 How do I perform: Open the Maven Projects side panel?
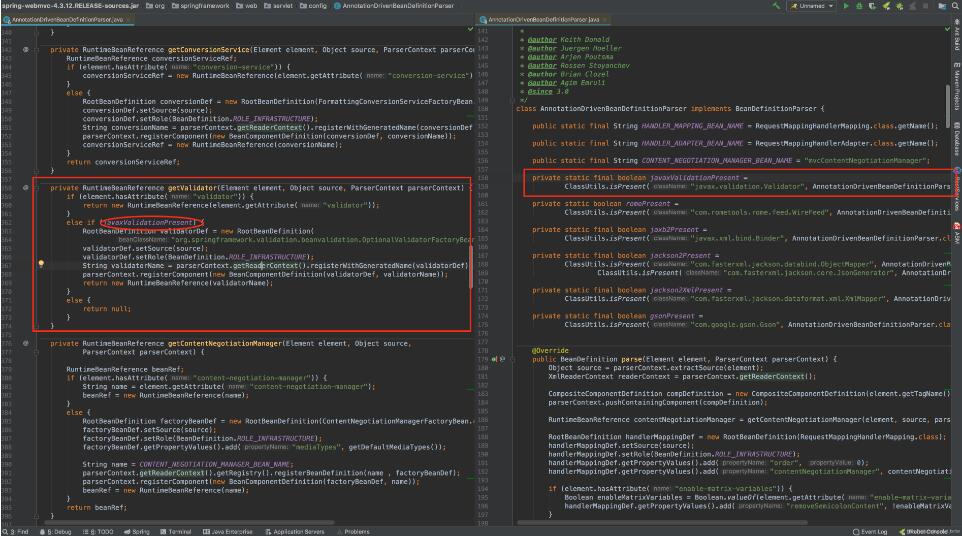(957, 86)
